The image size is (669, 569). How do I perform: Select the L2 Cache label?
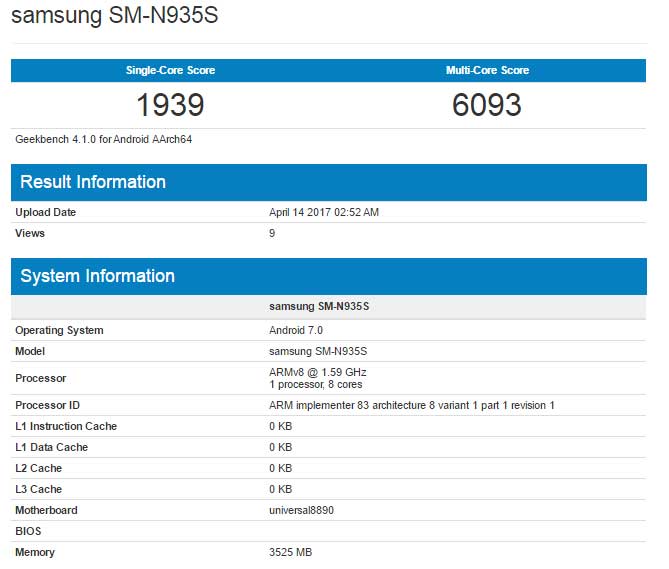point(38,468)
